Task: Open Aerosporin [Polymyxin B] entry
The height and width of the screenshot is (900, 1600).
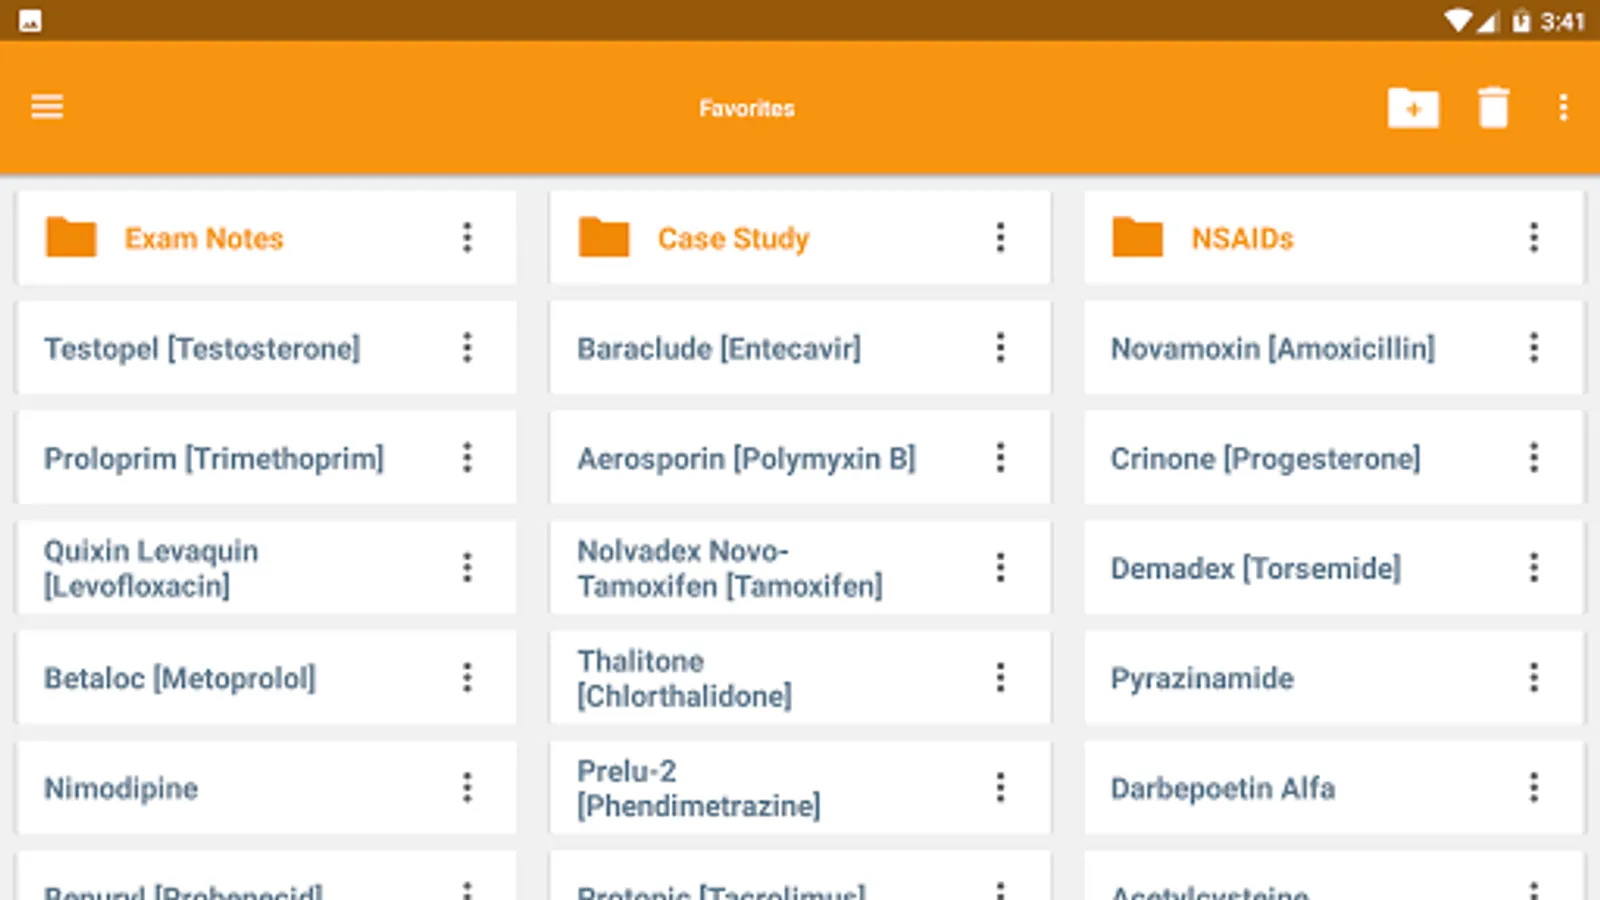Action: [746, 458]
